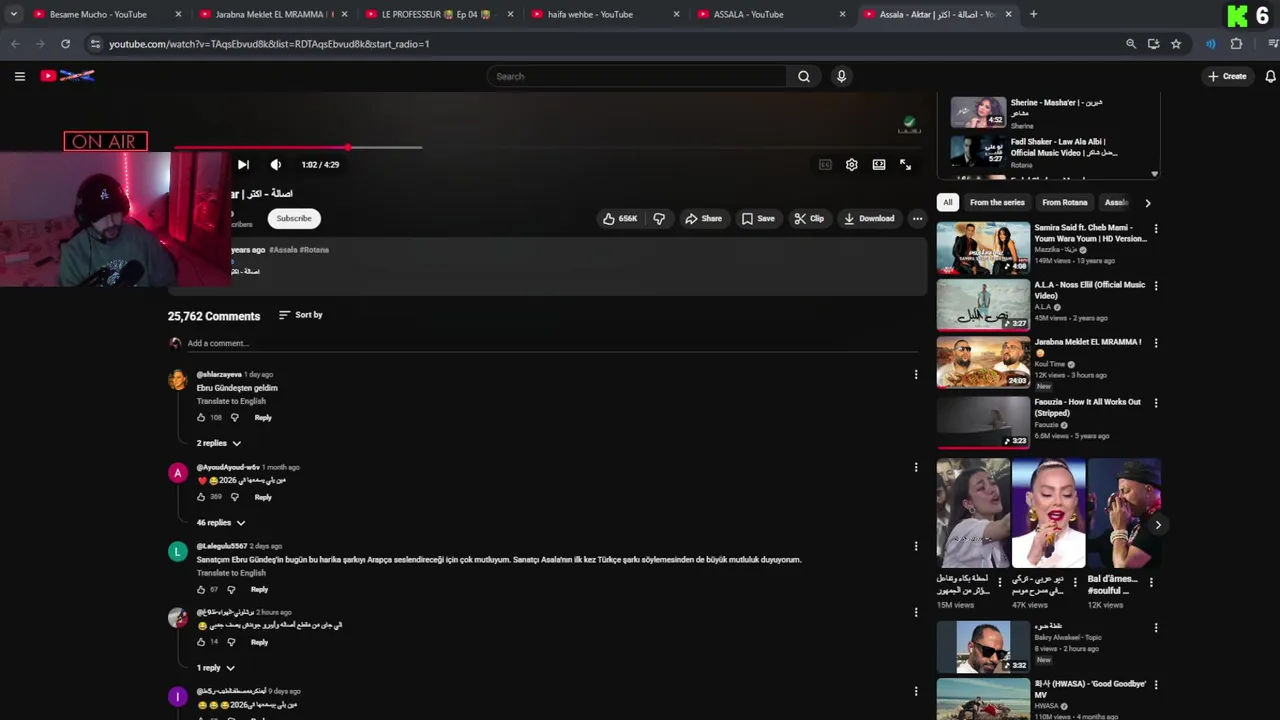The height and width of the screenshot is (720, 1280).
Task: Reload the page
Action: [x=65, y=44]
